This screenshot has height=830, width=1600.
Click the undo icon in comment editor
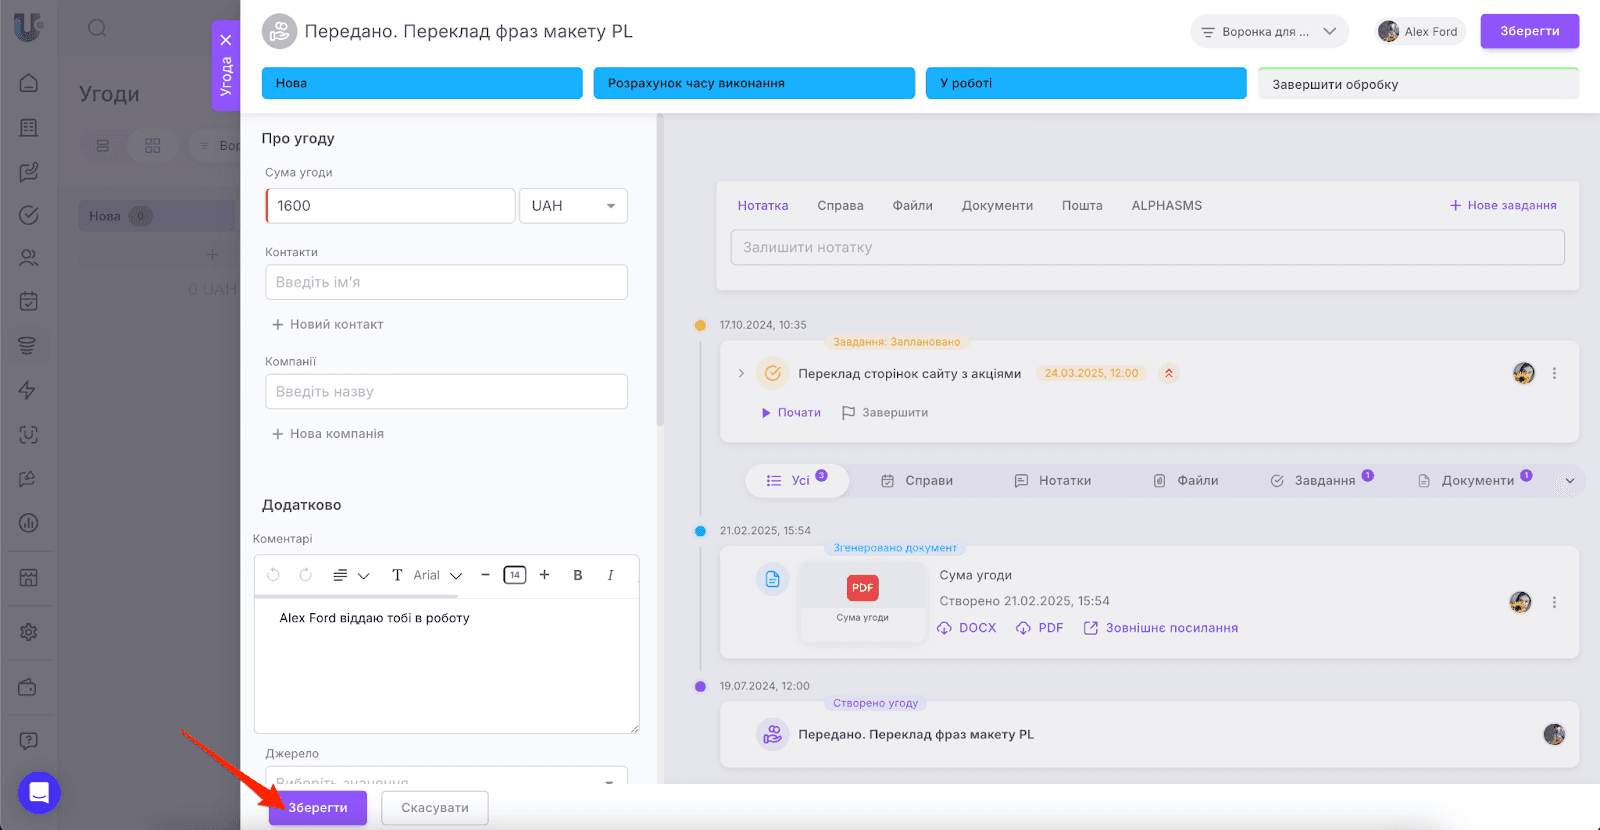click(x=273, y=575)
